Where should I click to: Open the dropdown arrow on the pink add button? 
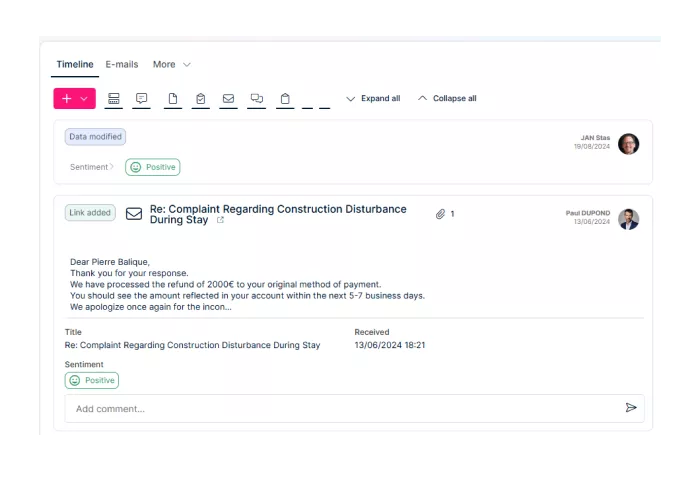(x=84, y=99)
